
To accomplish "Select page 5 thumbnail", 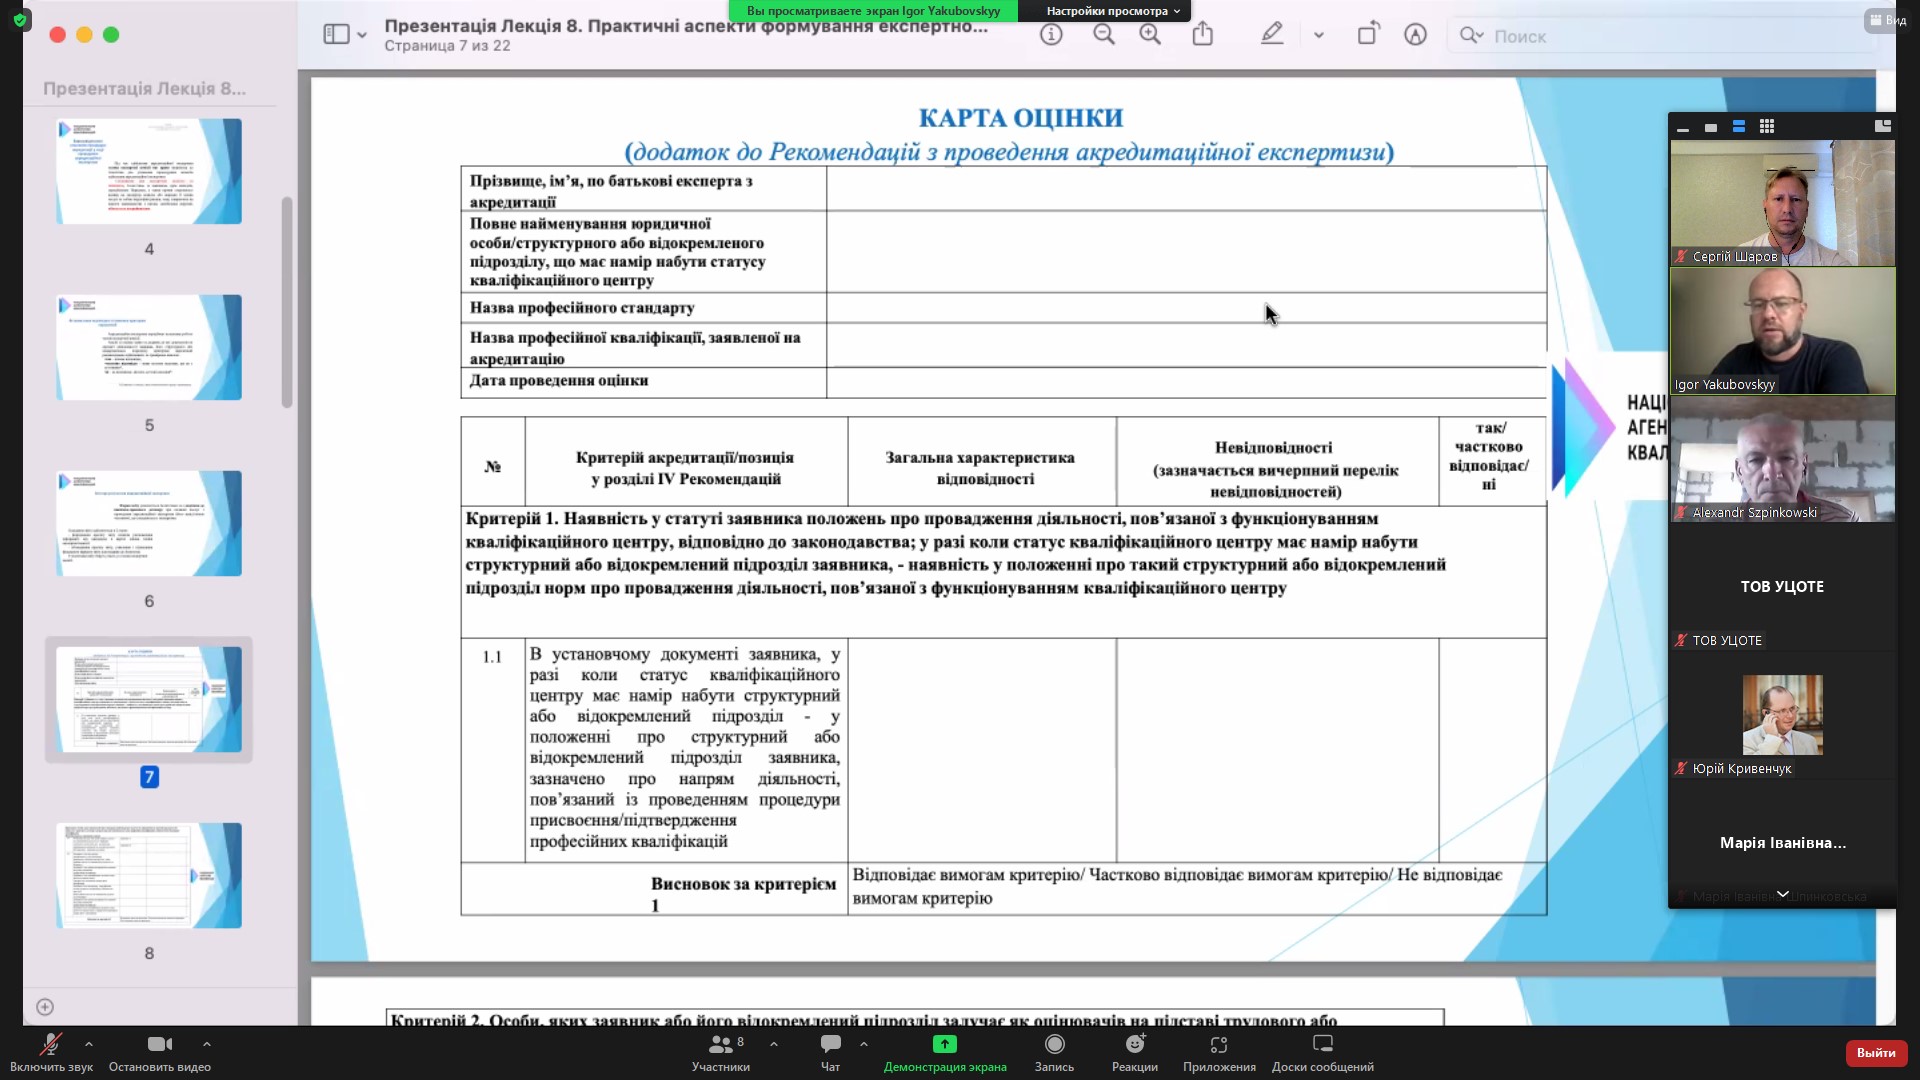I will 149,347.
